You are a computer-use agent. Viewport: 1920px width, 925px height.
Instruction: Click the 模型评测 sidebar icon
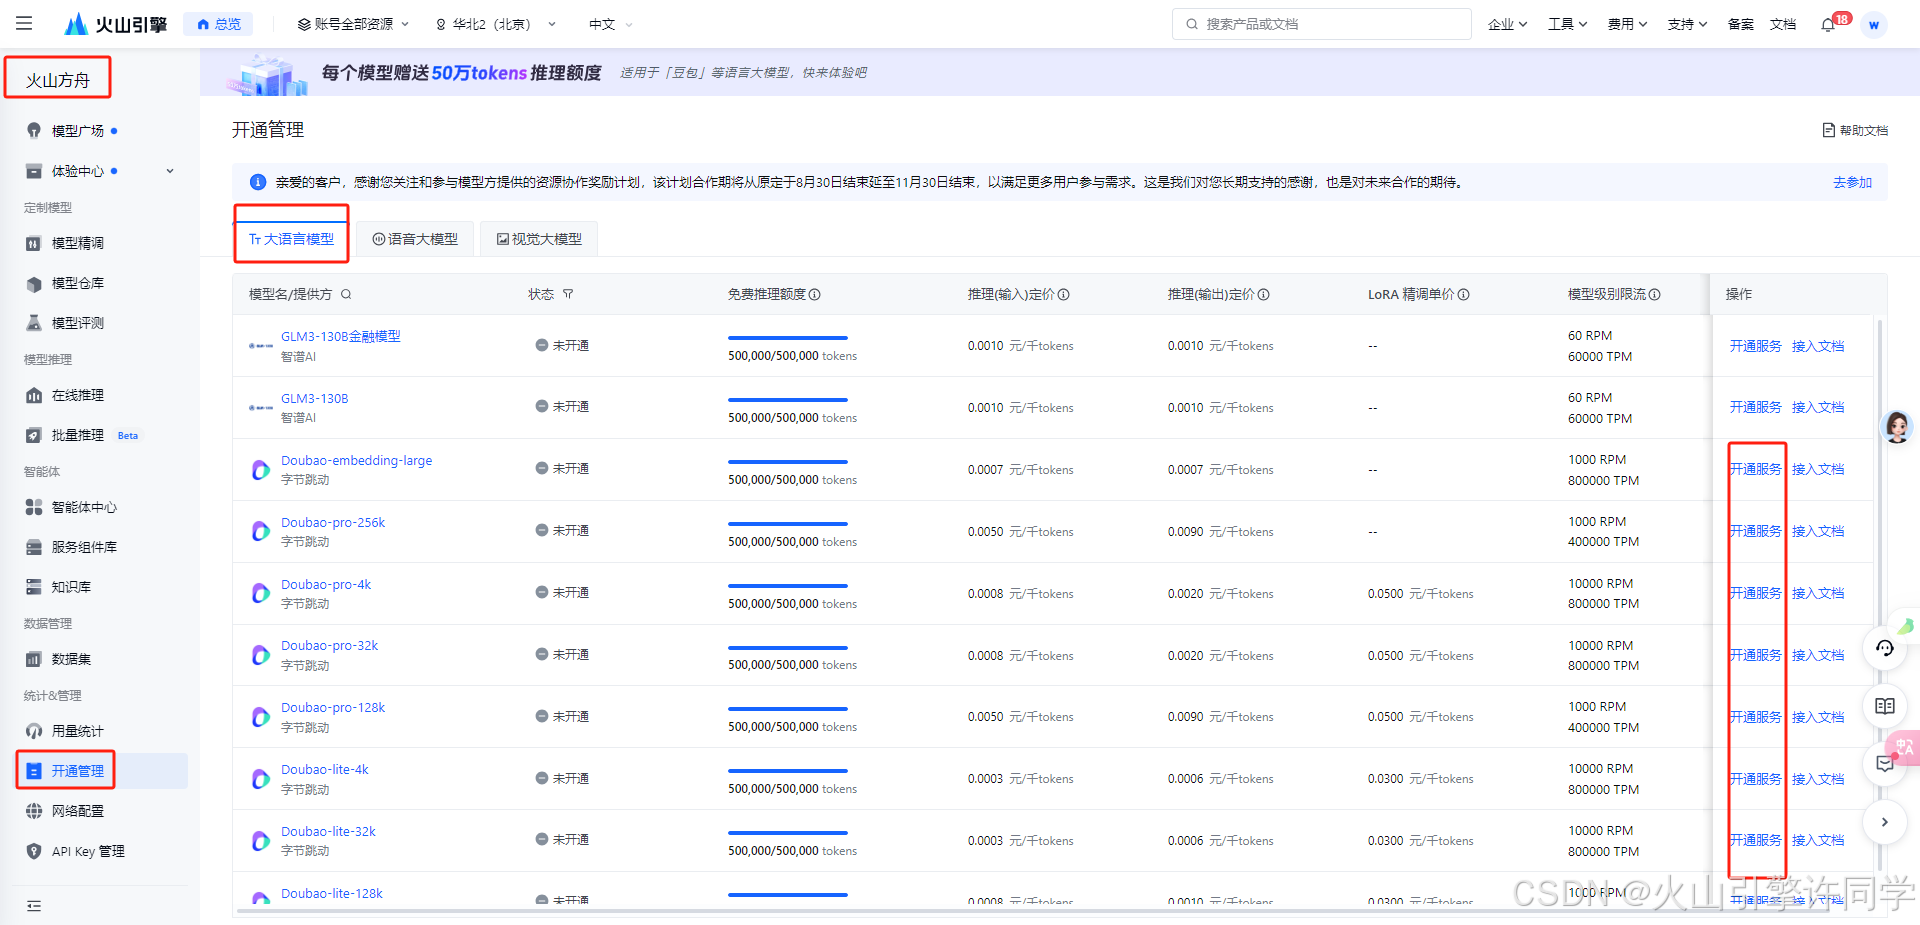(34, 323)
